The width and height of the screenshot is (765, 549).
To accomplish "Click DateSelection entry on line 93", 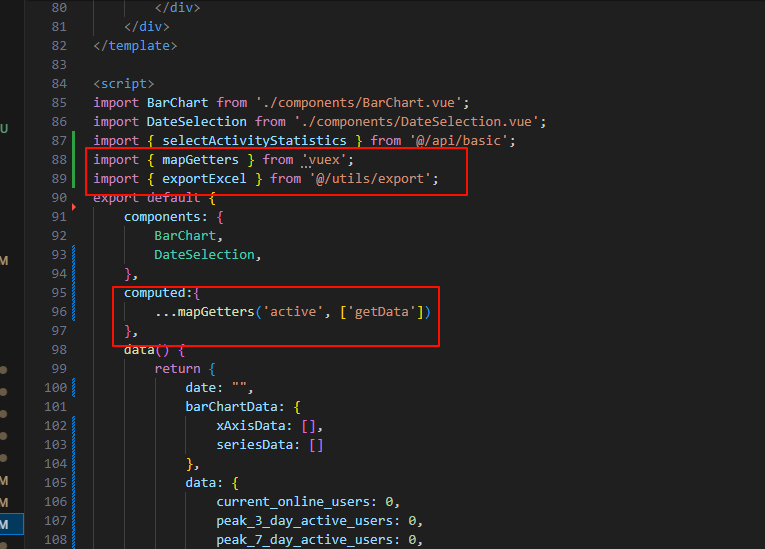I will tap(204, 255).
